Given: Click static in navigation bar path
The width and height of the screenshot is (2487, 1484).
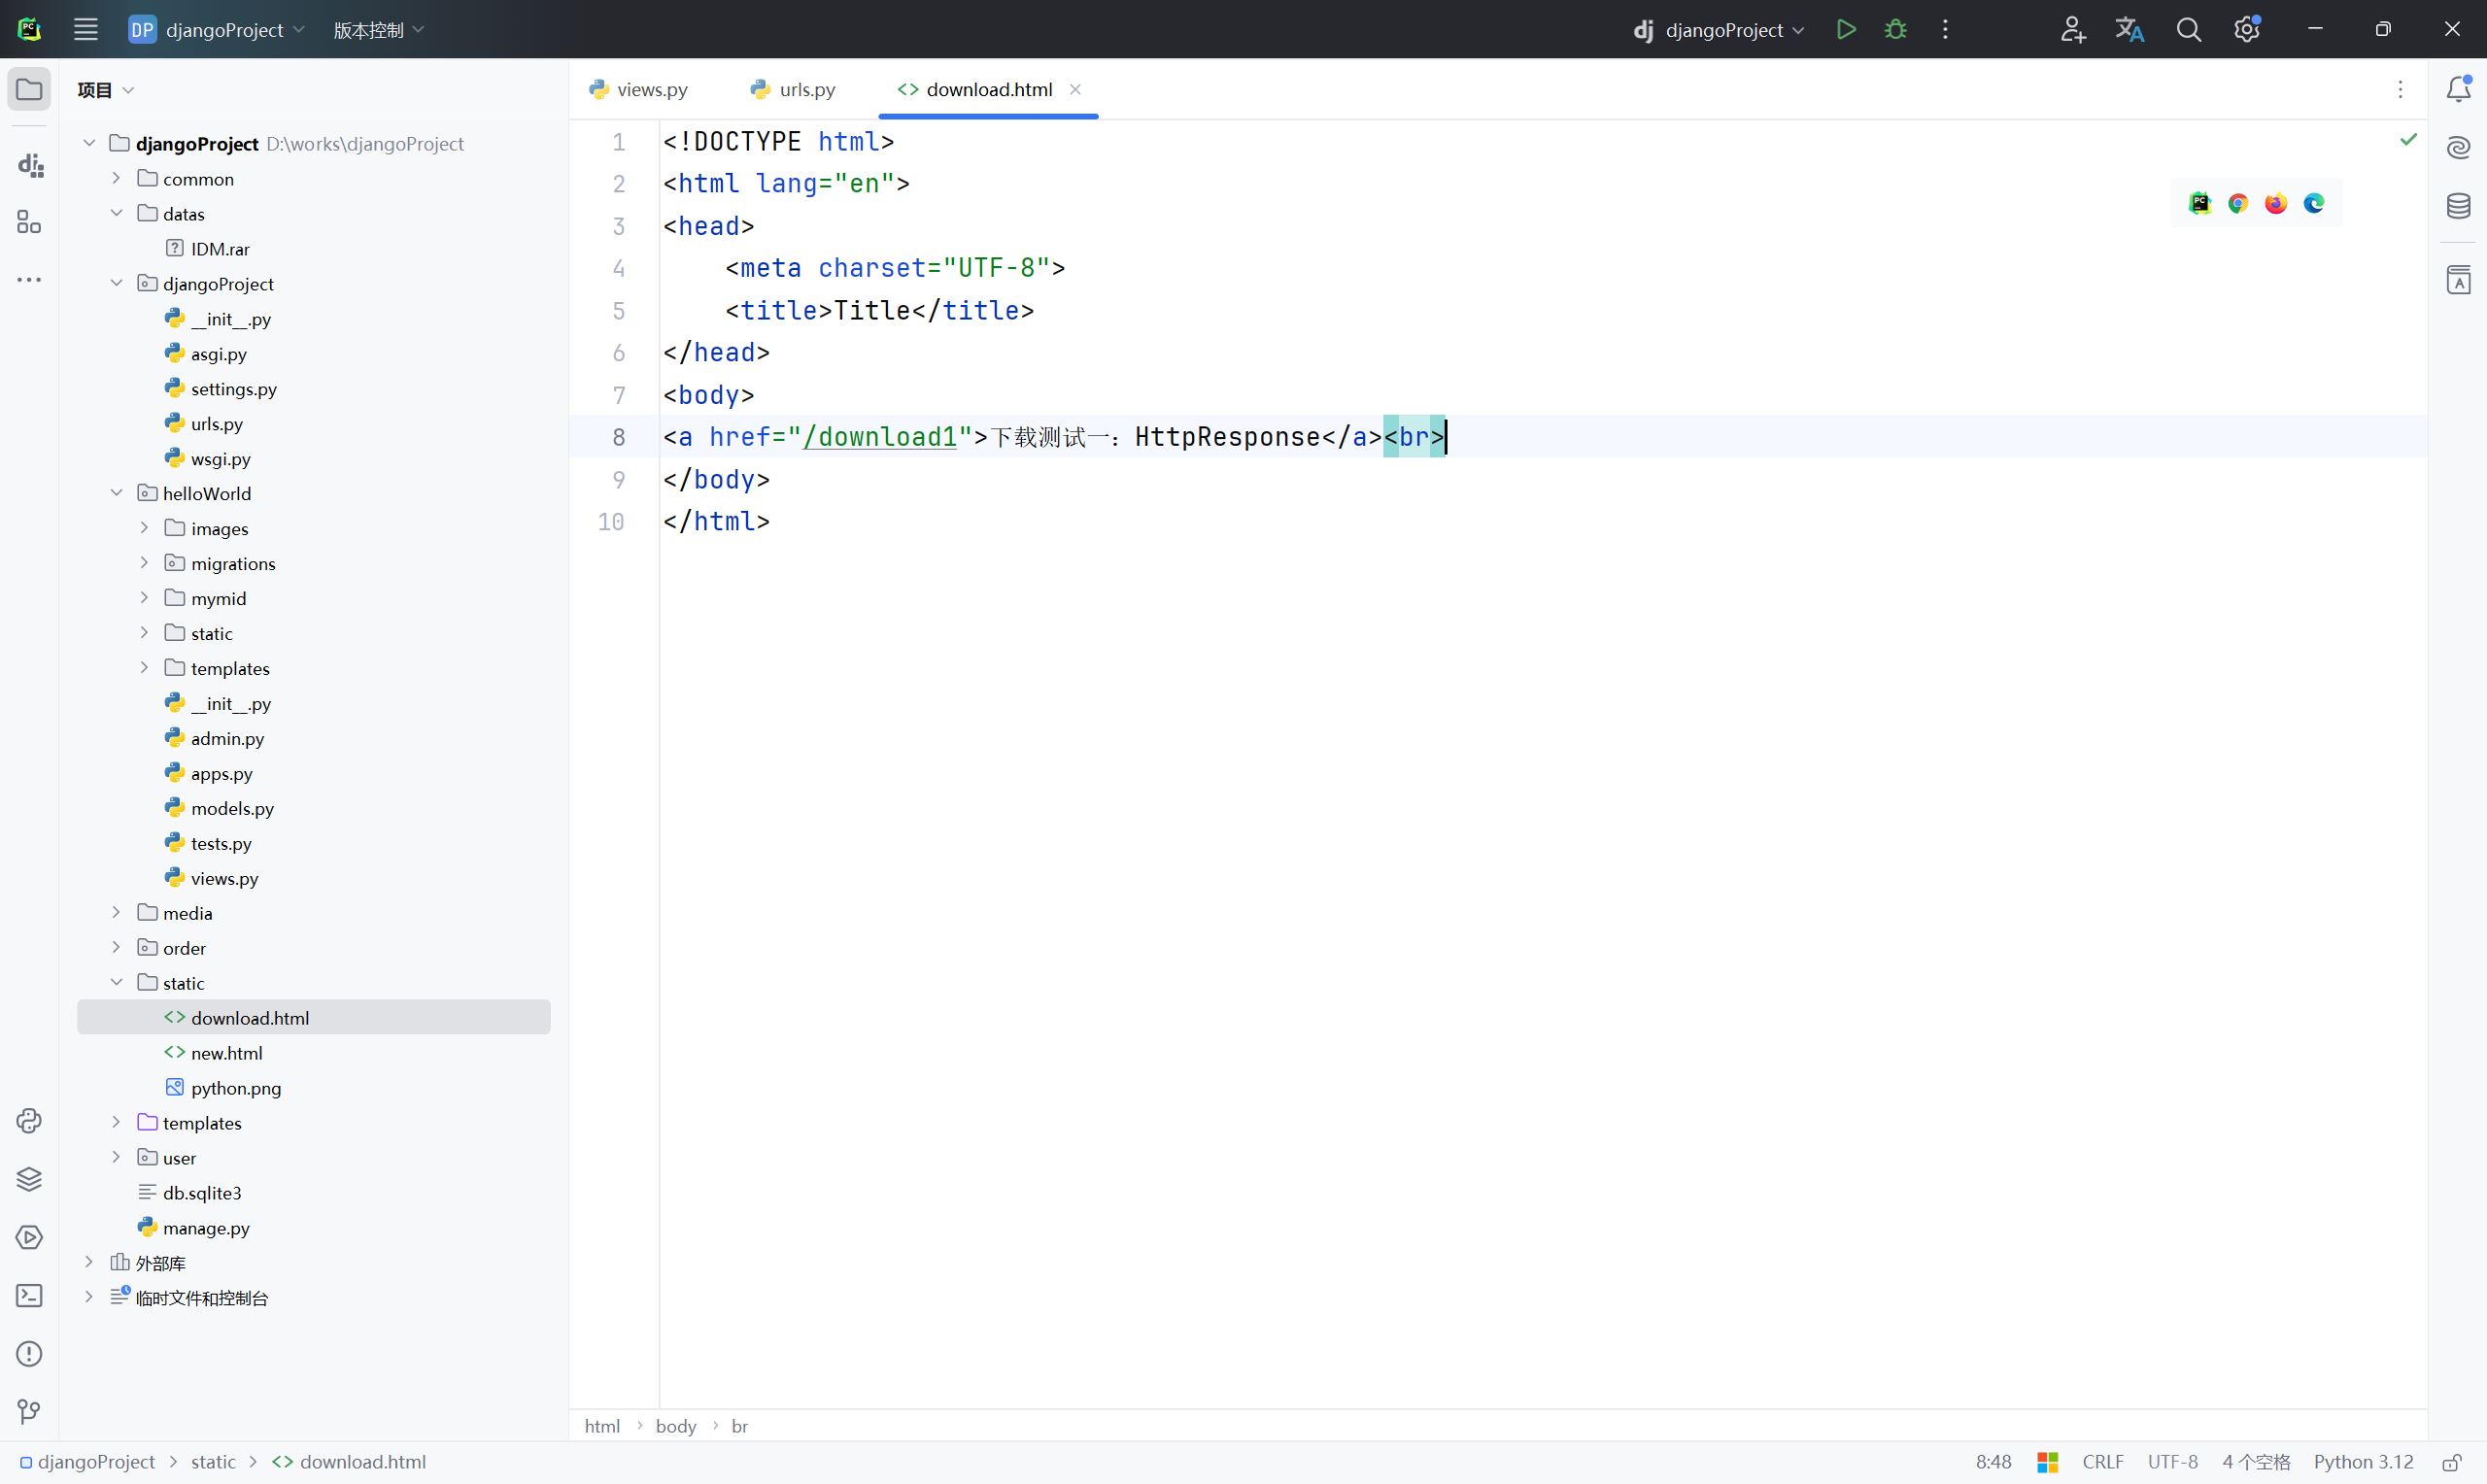Looking at the screenshot, I should tap(213, 1462).
